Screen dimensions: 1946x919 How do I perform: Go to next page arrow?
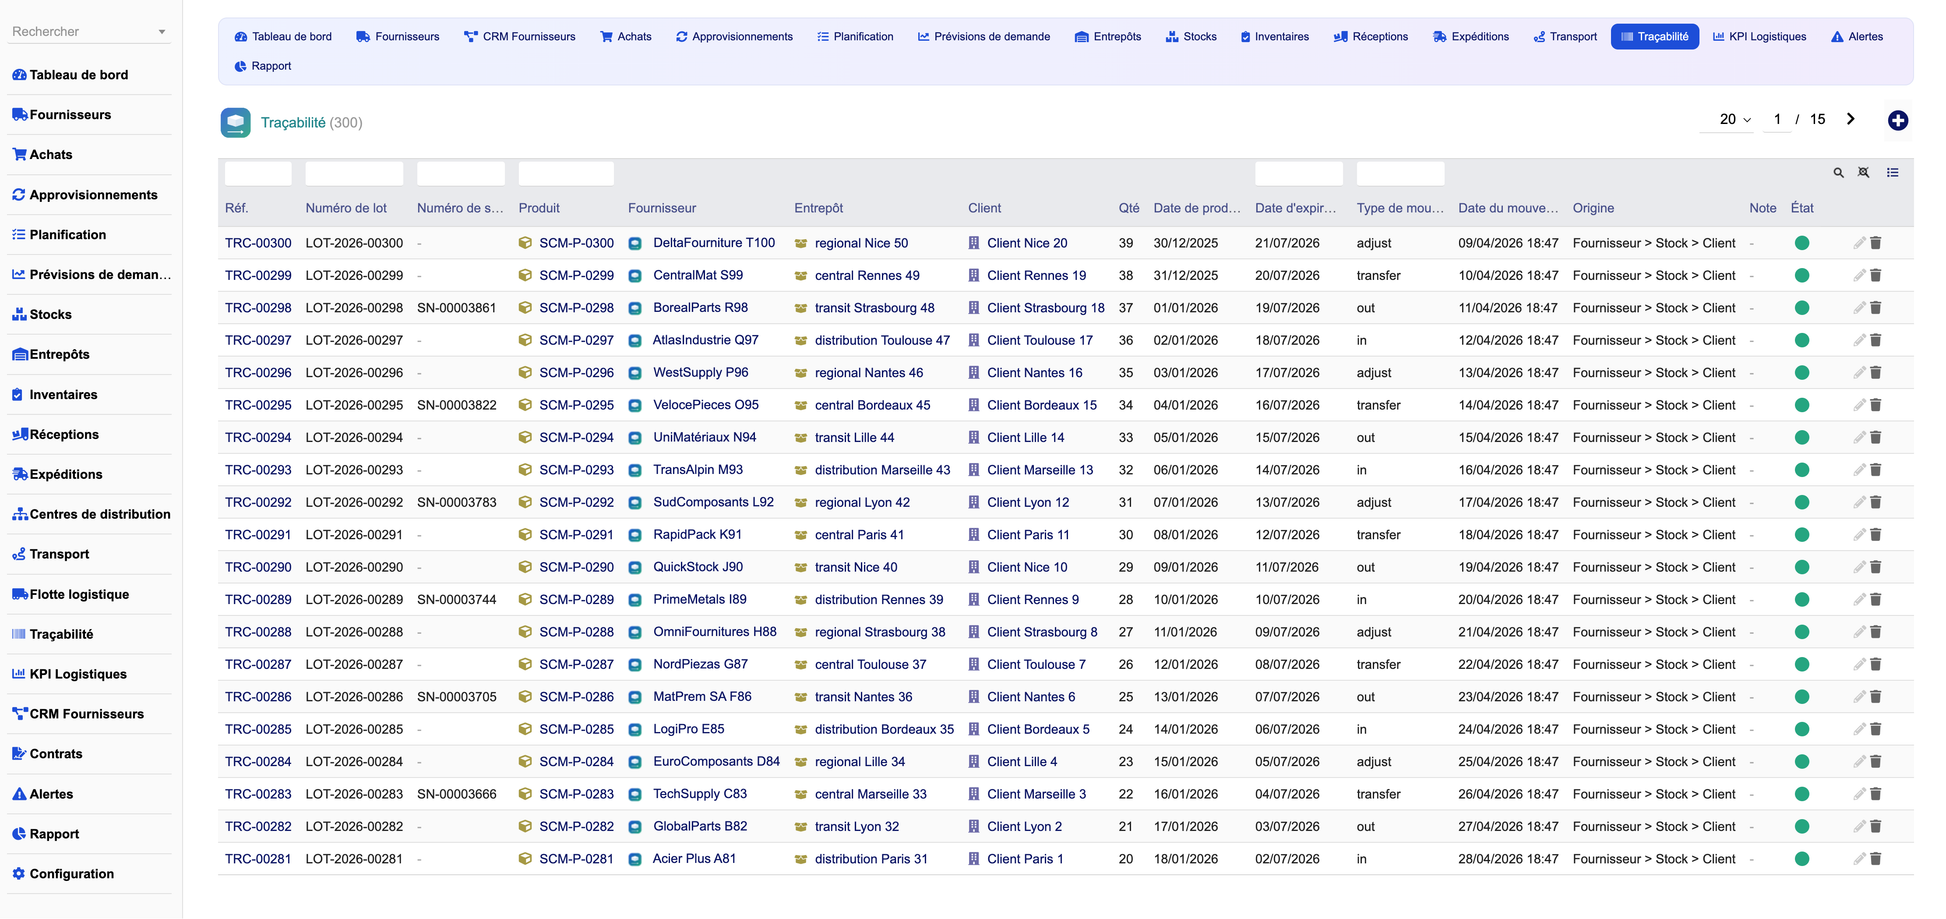pyautogui.click(x=1851, y=119)
